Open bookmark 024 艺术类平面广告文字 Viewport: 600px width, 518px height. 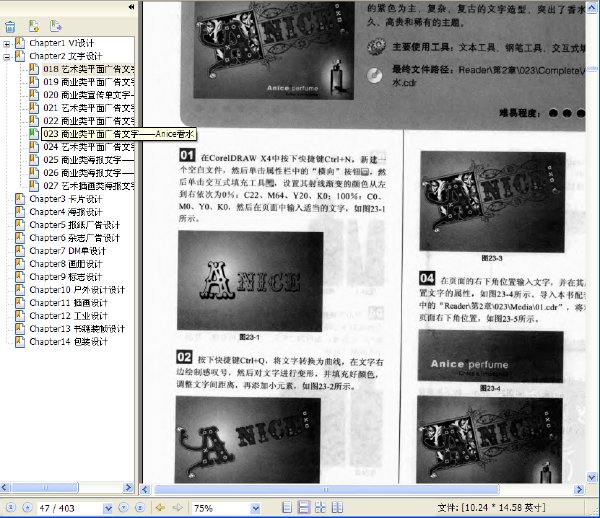88,147
